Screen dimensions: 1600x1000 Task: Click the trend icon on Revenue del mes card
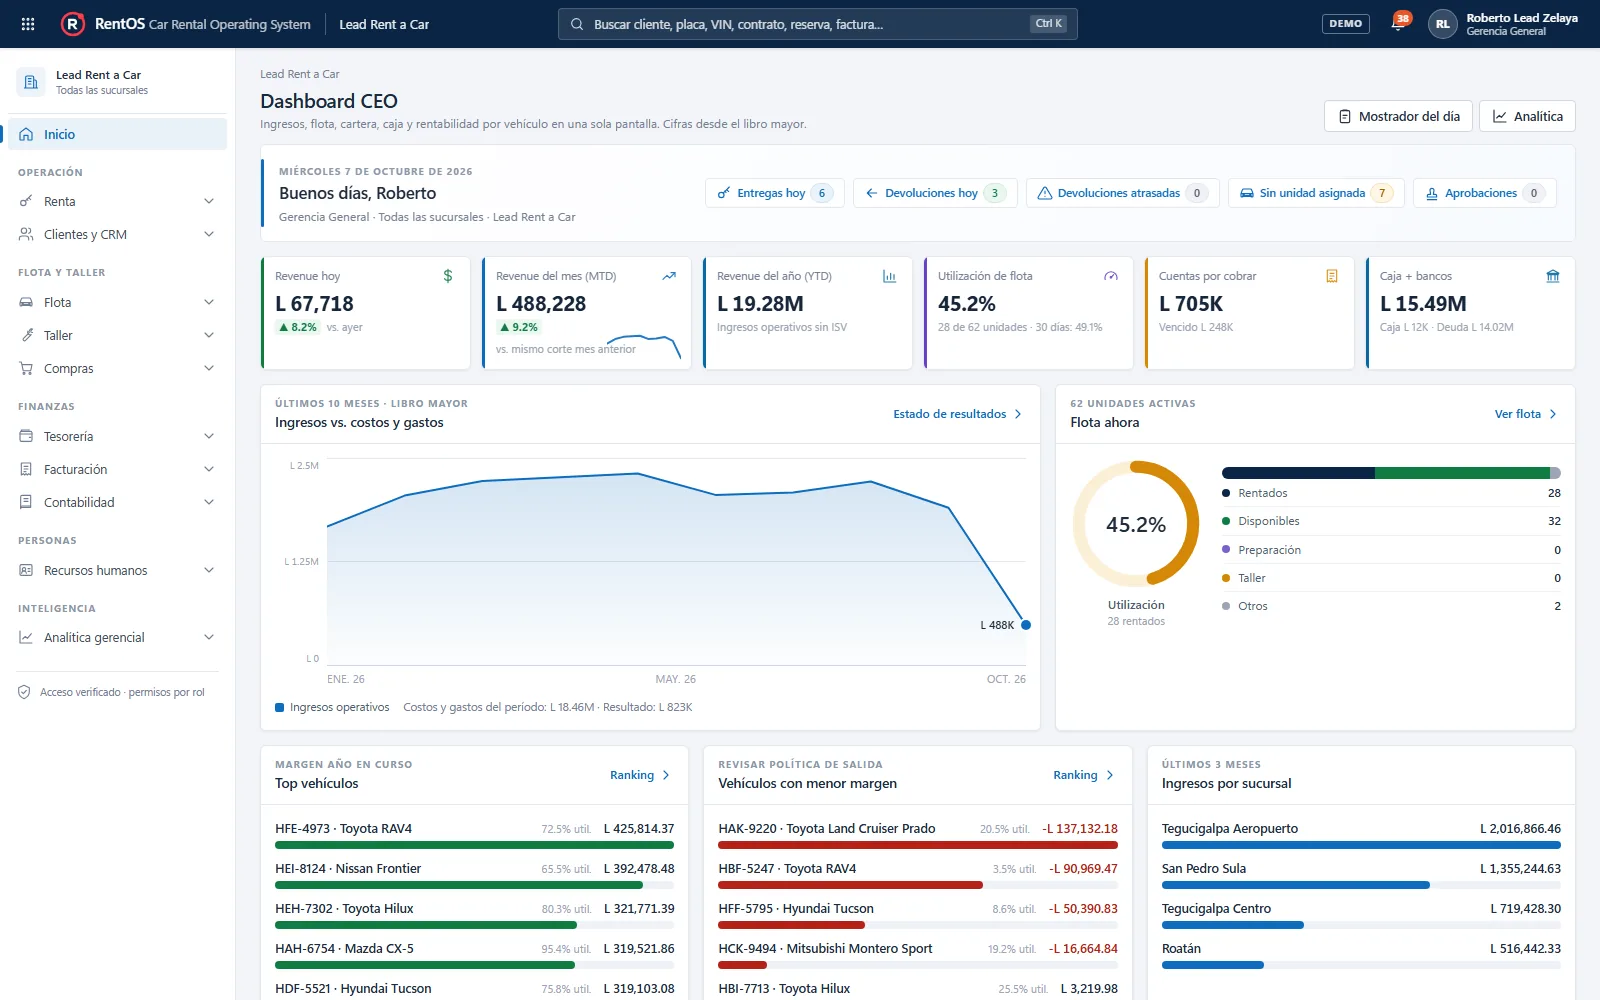[669, 276]
